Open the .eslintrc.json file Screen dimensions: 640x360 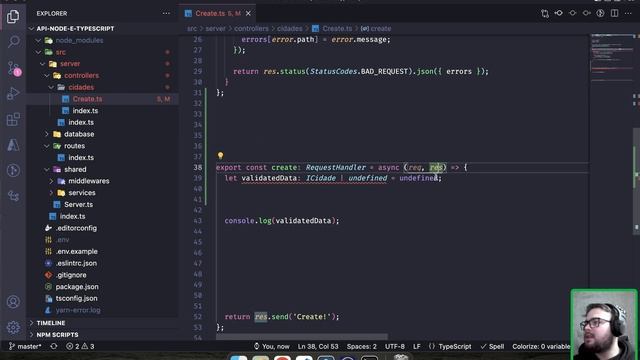[76, 263]
